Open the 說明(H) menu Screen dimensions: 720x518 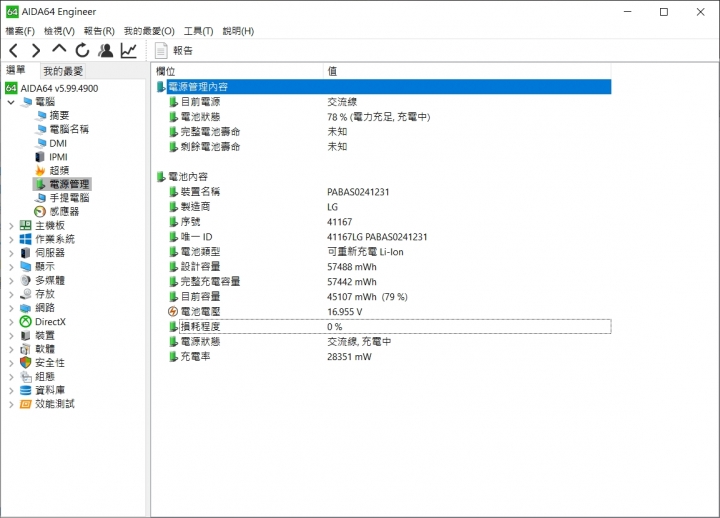238,31
